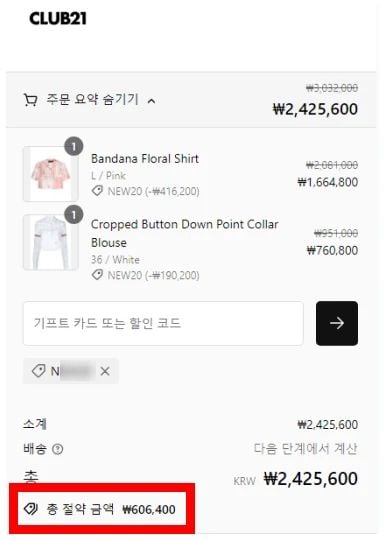Image resolution: width=384 pixels, height=540 pixels.
Task: Open the shipping help question mark icon
Action: [58, 449]
